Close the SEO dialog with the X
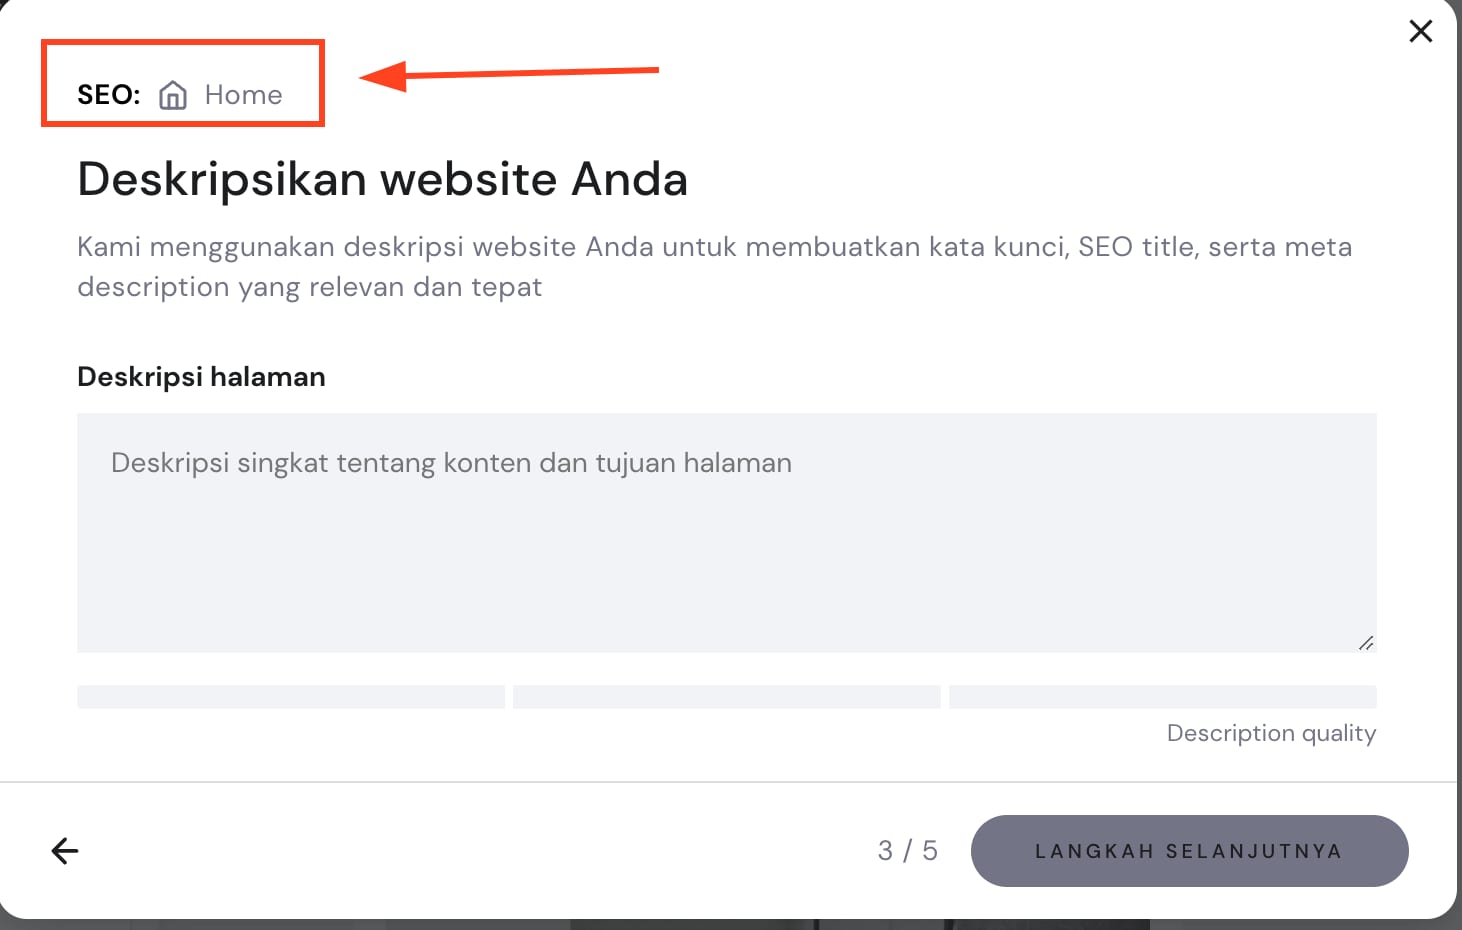The image size is (1462, 930). click(x=1420, y=32)
